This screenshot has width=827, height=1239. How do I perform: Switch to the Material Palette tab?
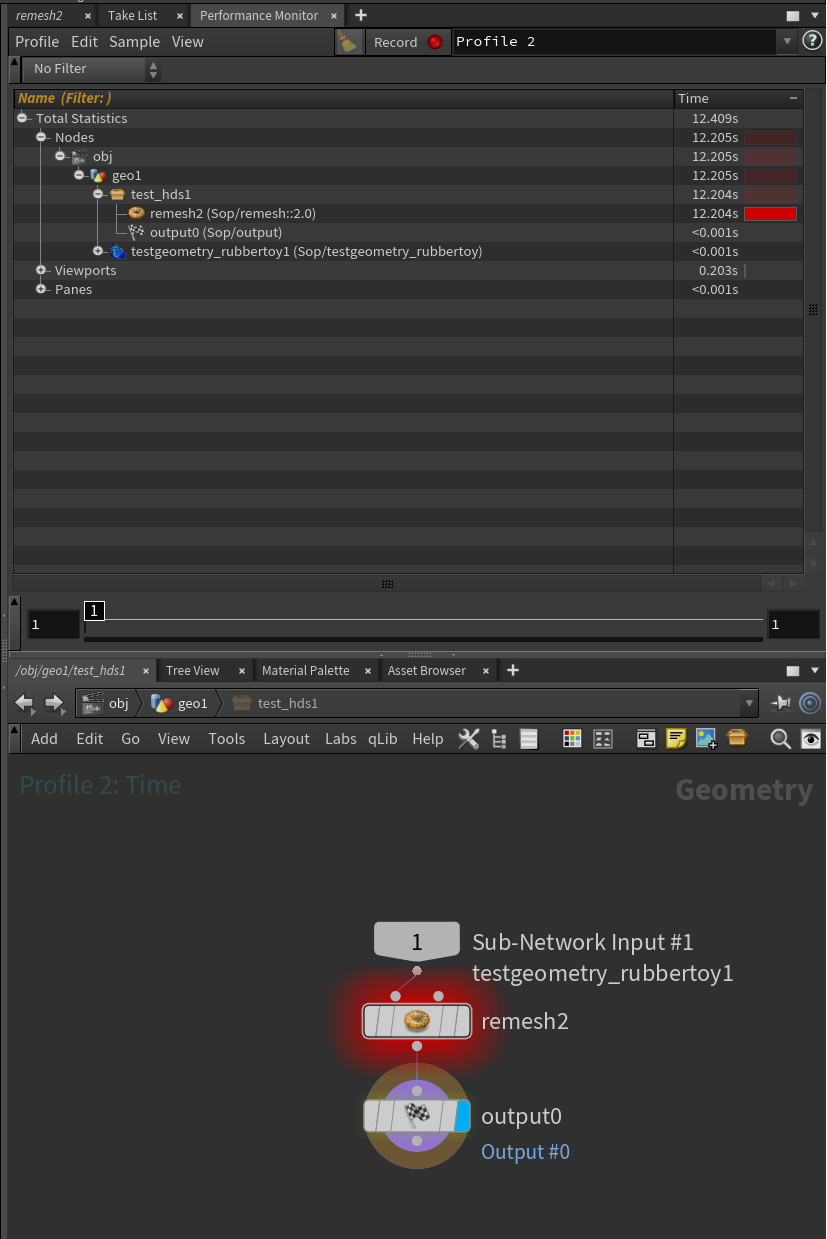coord(306,670)
